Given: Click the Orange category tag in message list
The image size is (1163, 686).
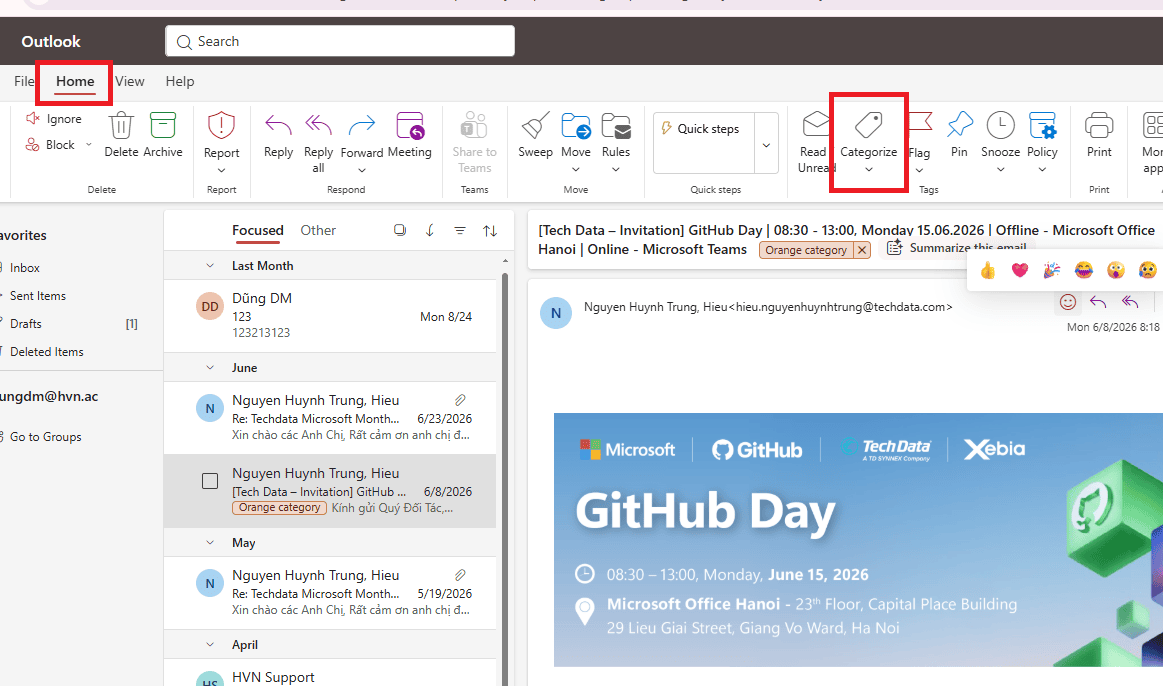Looking at the screenshot, I should pyautogui.click(x=280, y=508).
